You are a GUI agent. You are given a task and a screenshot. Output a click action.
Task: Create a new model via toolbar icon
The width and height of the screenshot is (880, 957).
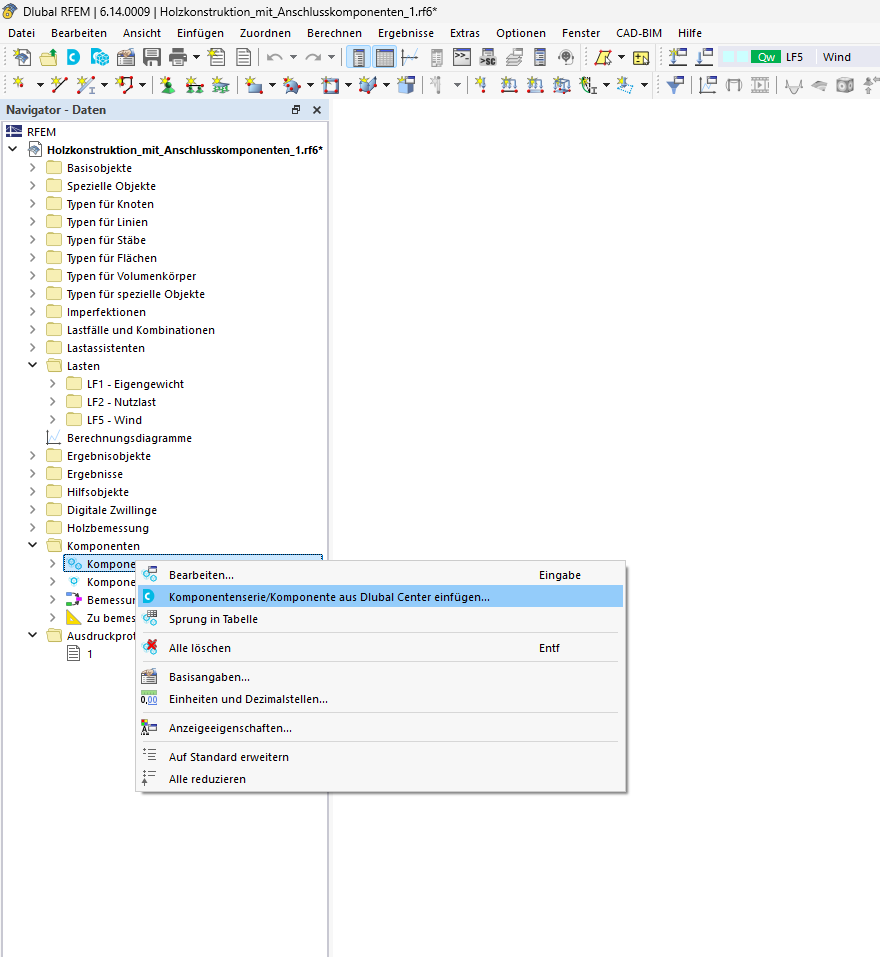22,57
